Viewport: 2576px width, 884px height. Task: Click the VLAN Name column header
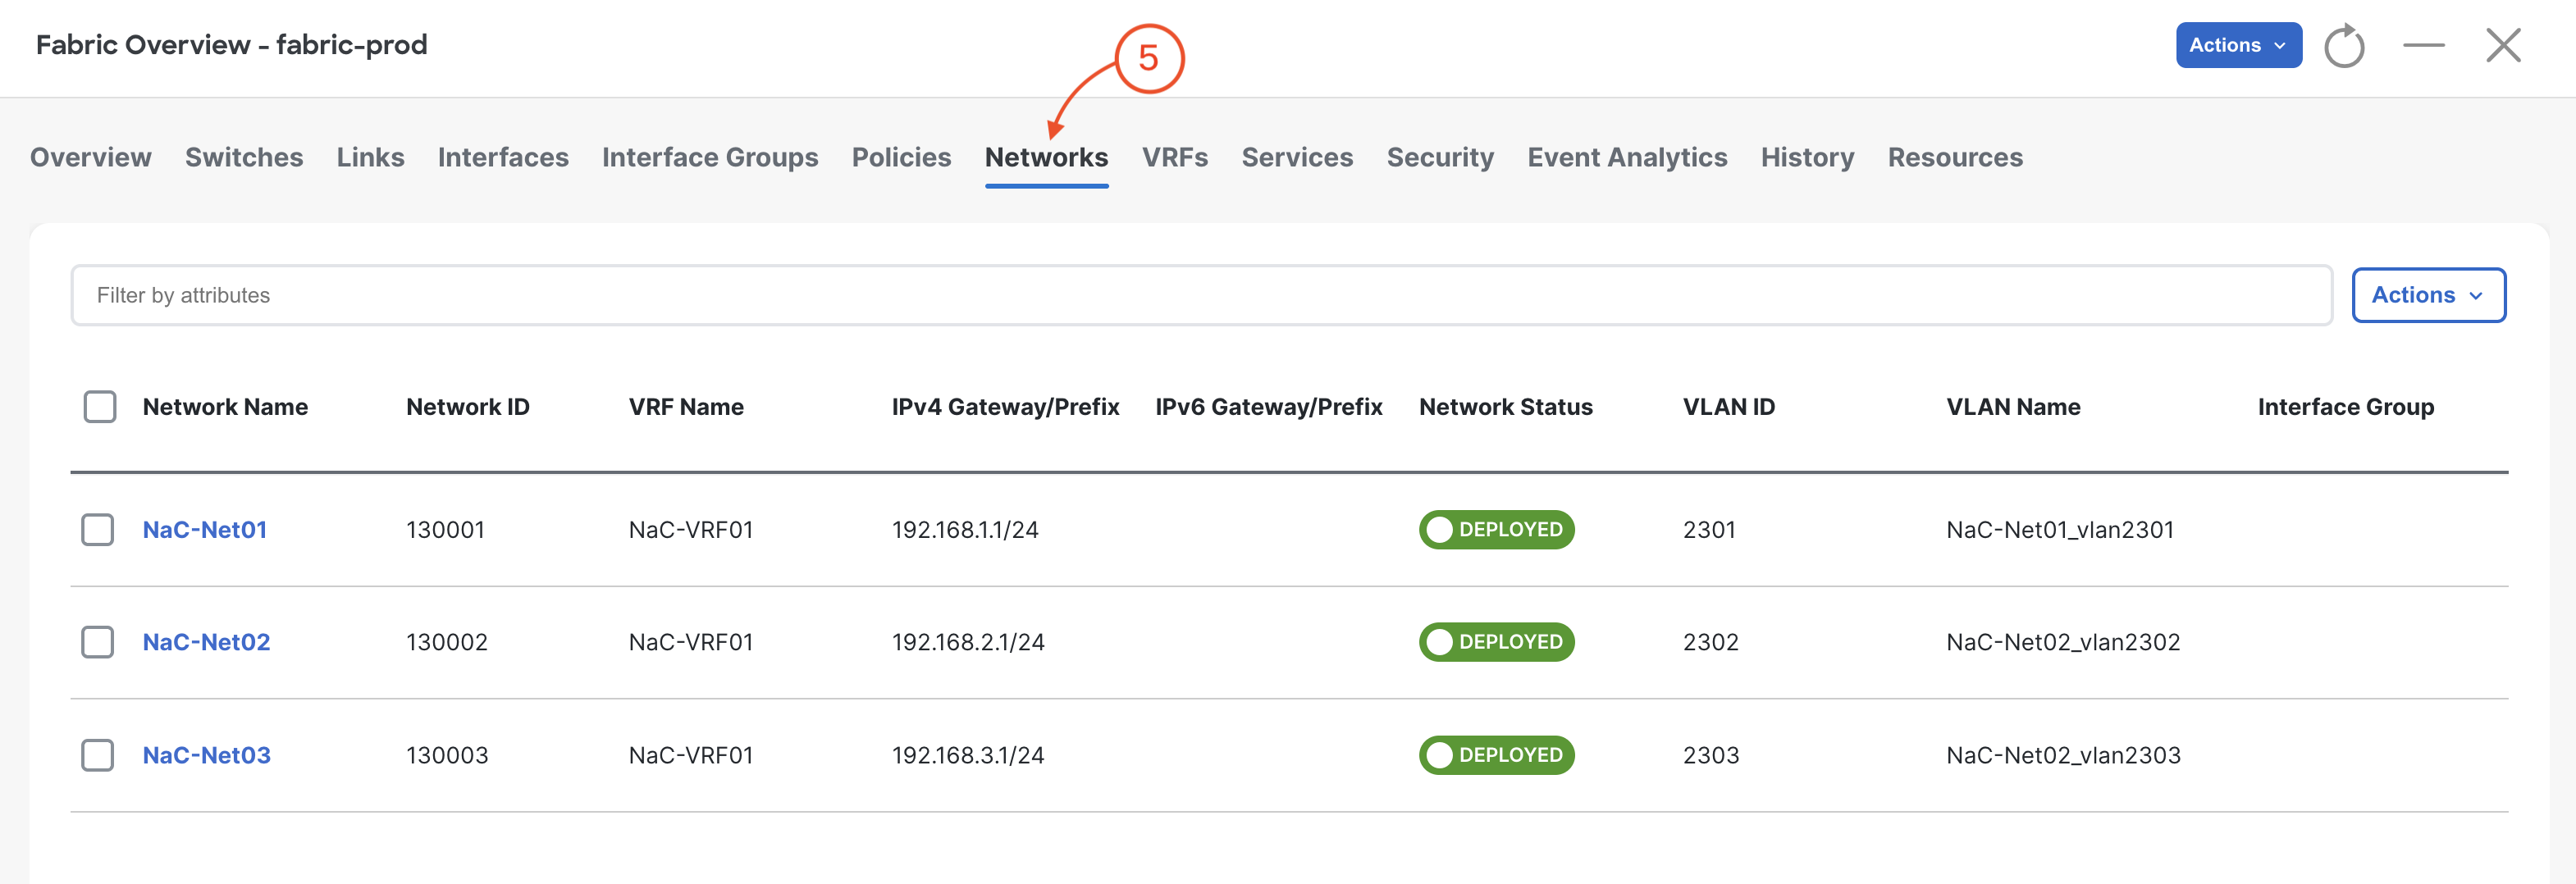click(x=2013, y=407)
